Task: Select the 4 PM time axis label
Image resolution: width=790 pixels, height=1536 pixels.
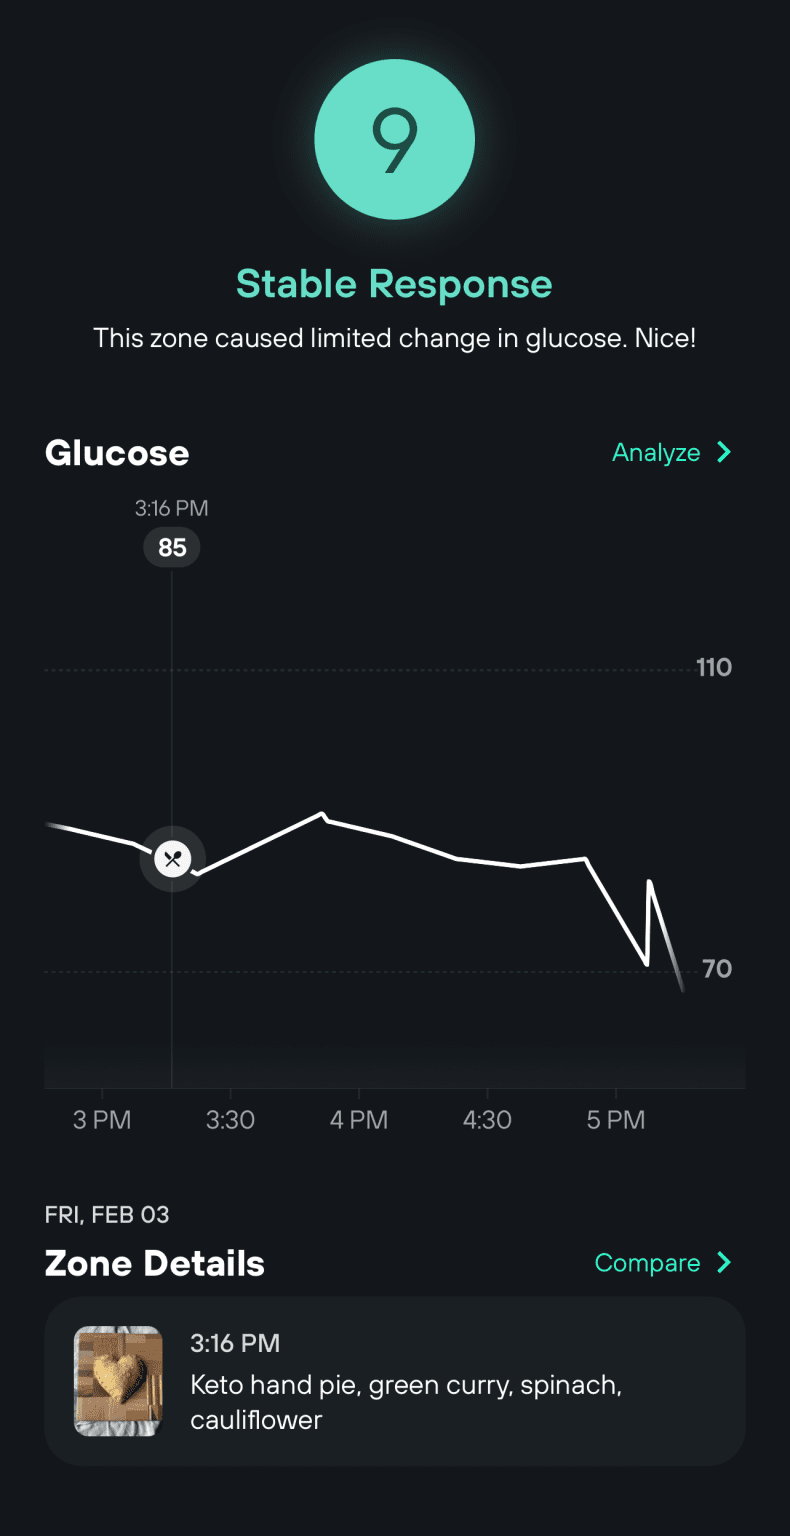Action: [x=359, y=1120]
